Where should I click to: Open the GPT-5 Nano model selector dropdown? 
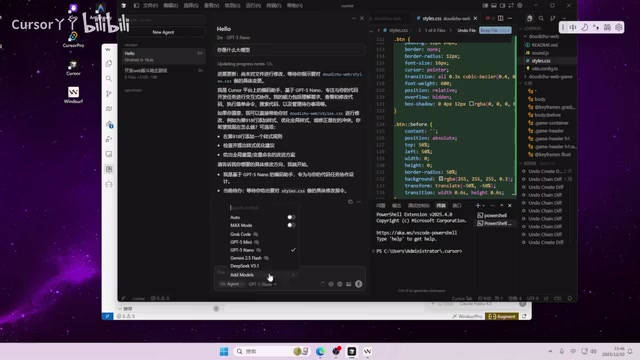(262, 284)
